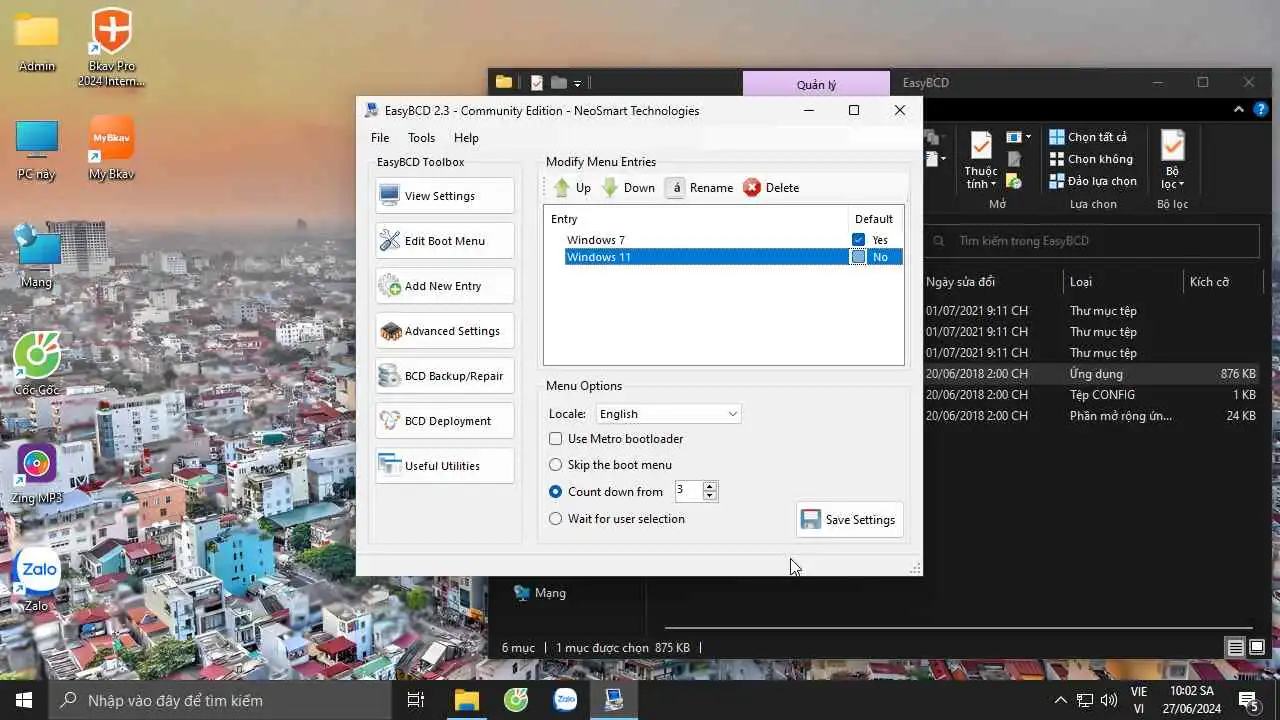Open the Add New Entry section

tap(445, 286)
